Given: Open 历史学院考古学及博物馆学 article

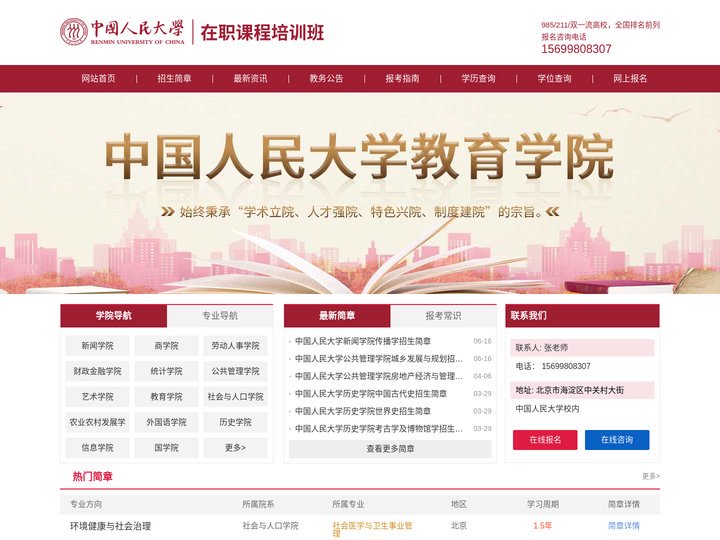Looking at the screenshot, I should click(x=378, y=428).
